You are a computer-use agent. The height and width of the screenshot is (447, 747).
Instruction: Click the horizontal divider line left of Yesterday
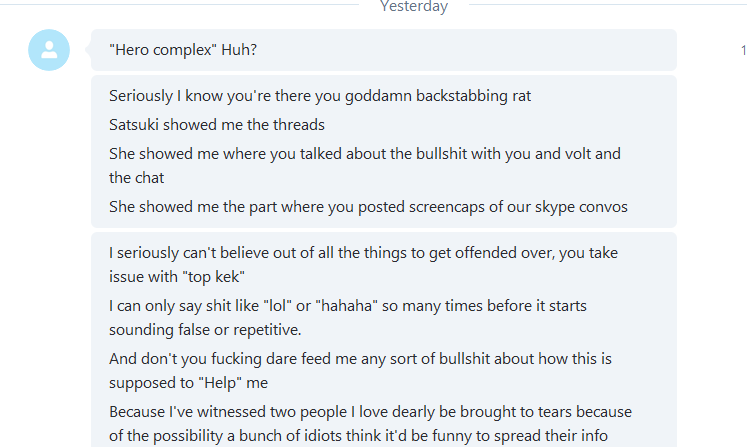[179, 4]
